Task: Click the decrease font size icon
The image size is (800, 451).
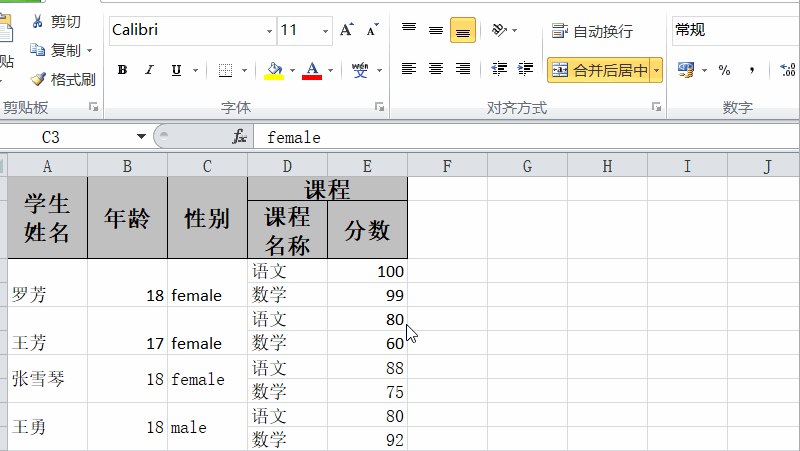Action: tap(372, 30)
